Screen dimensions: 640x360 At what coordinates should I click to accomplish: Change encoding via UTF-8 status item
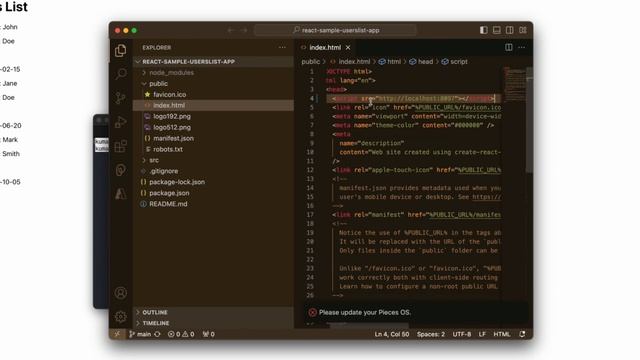(462, 334)
